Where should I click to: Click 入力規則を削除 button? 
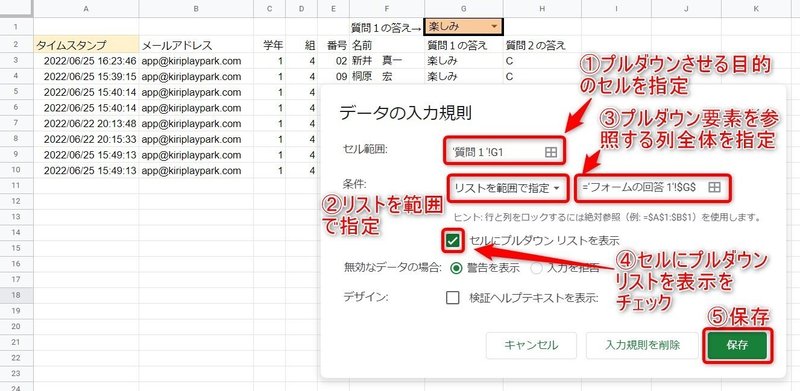coord(642,346)
